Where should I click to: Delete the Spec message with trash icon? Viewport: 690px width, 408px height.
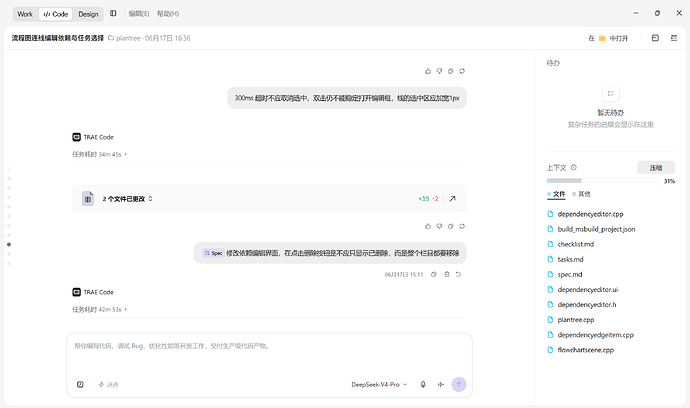pyautogui.click(x=447, y=274)
